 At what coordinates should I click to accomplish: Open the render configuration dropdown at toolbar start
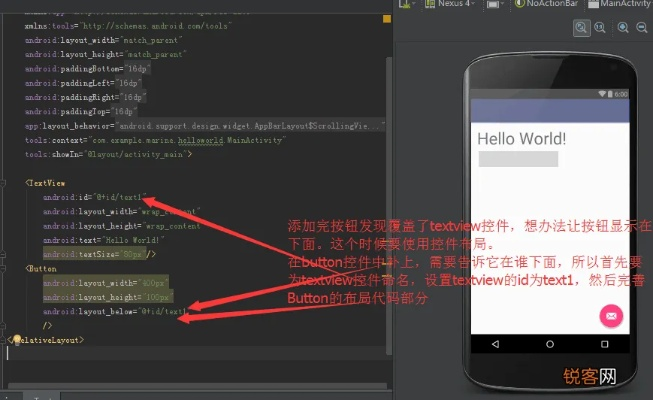(x=406, y=5)
